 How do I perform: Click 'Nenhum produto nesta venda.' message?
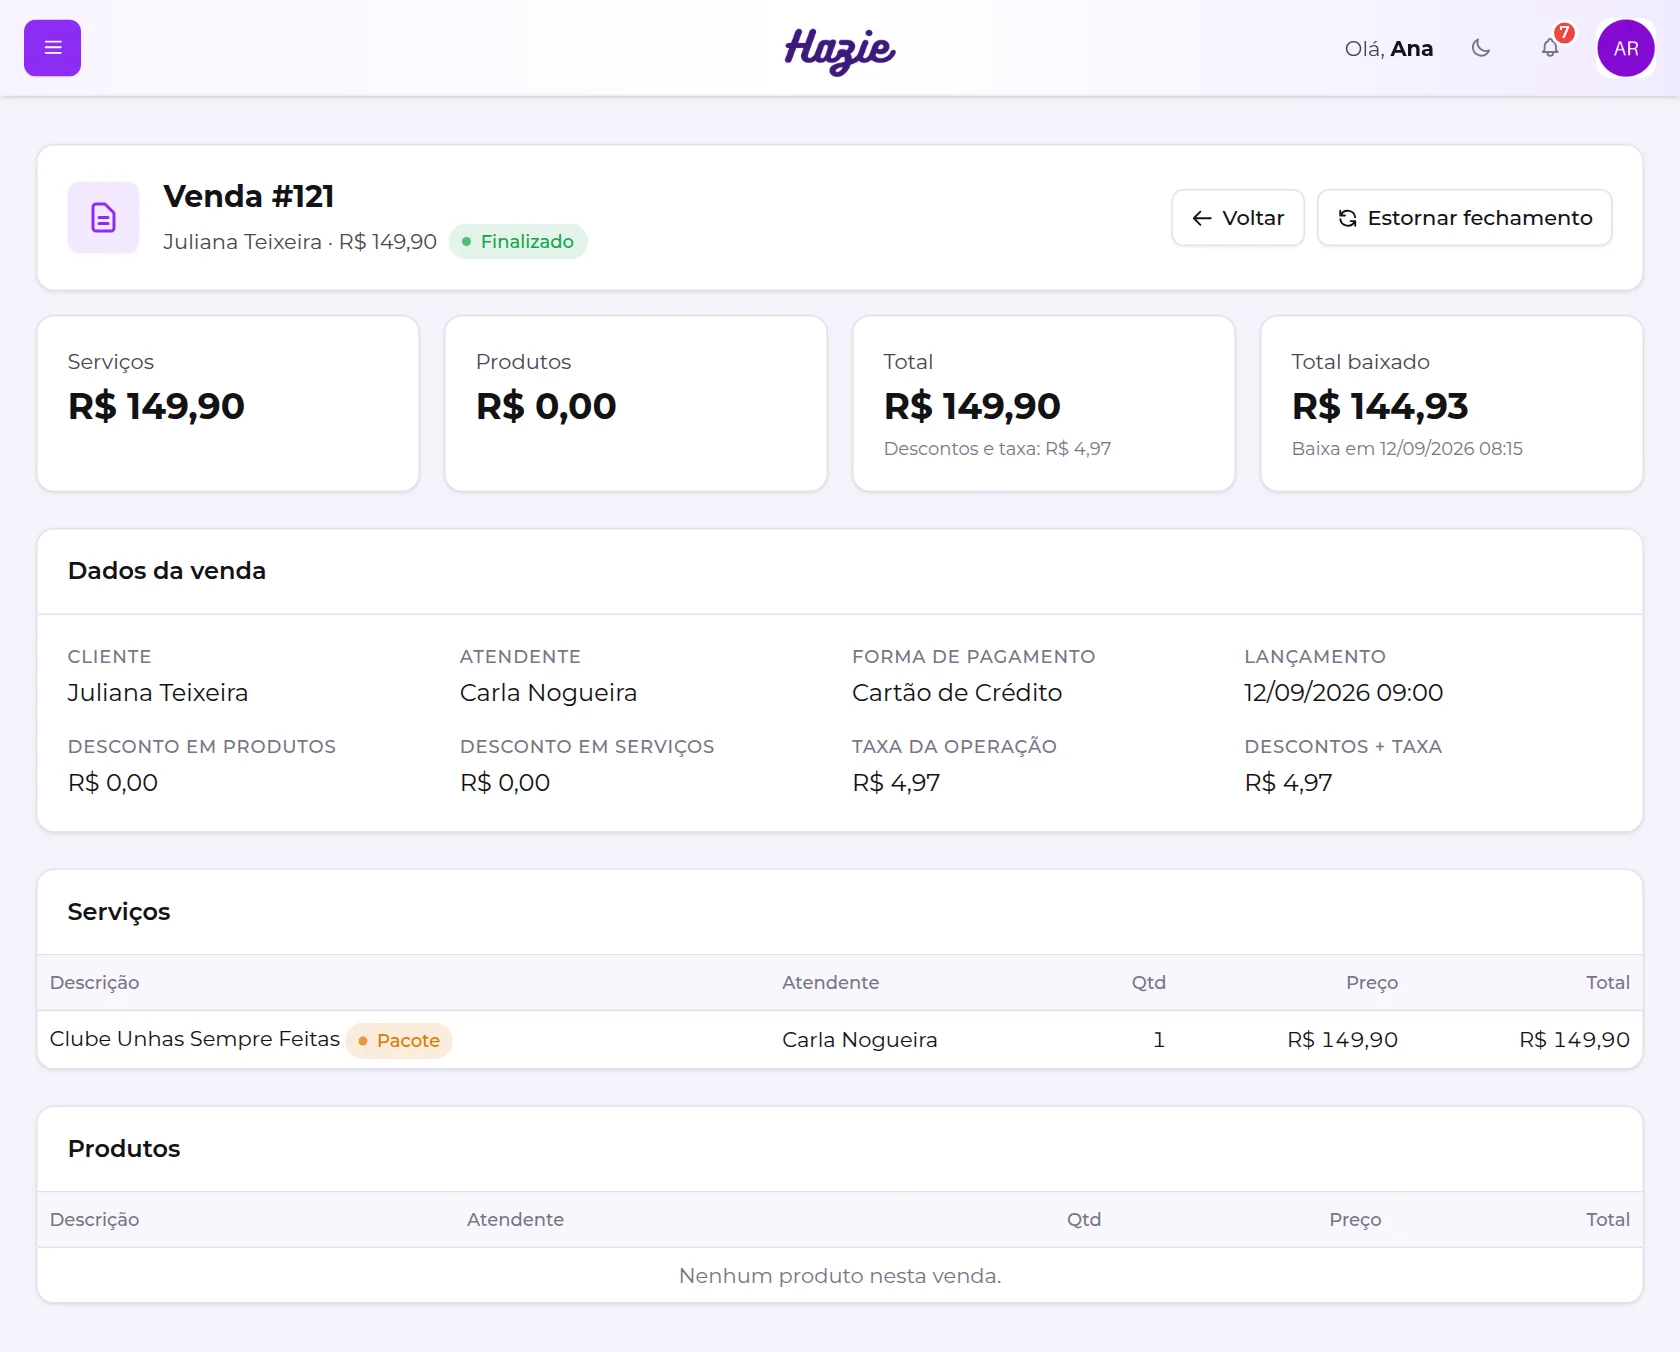pos(840,1276)
